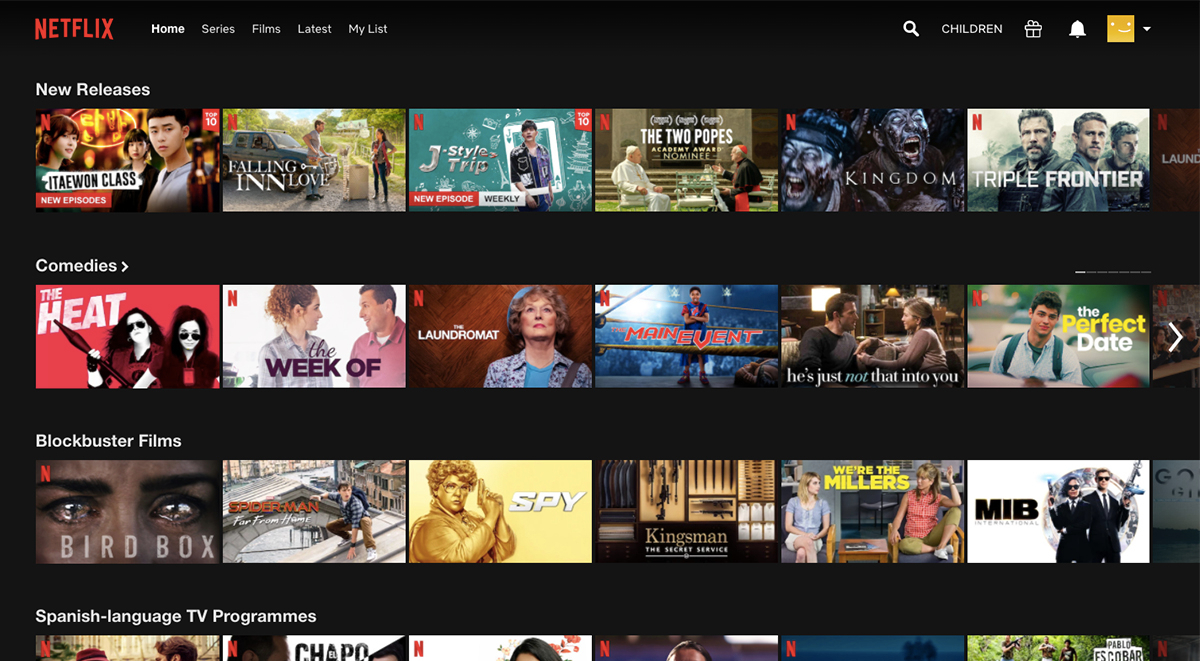Screen dimensions: 1200x661
Task: Open the Series menu item
Action: tap(218, 29)
